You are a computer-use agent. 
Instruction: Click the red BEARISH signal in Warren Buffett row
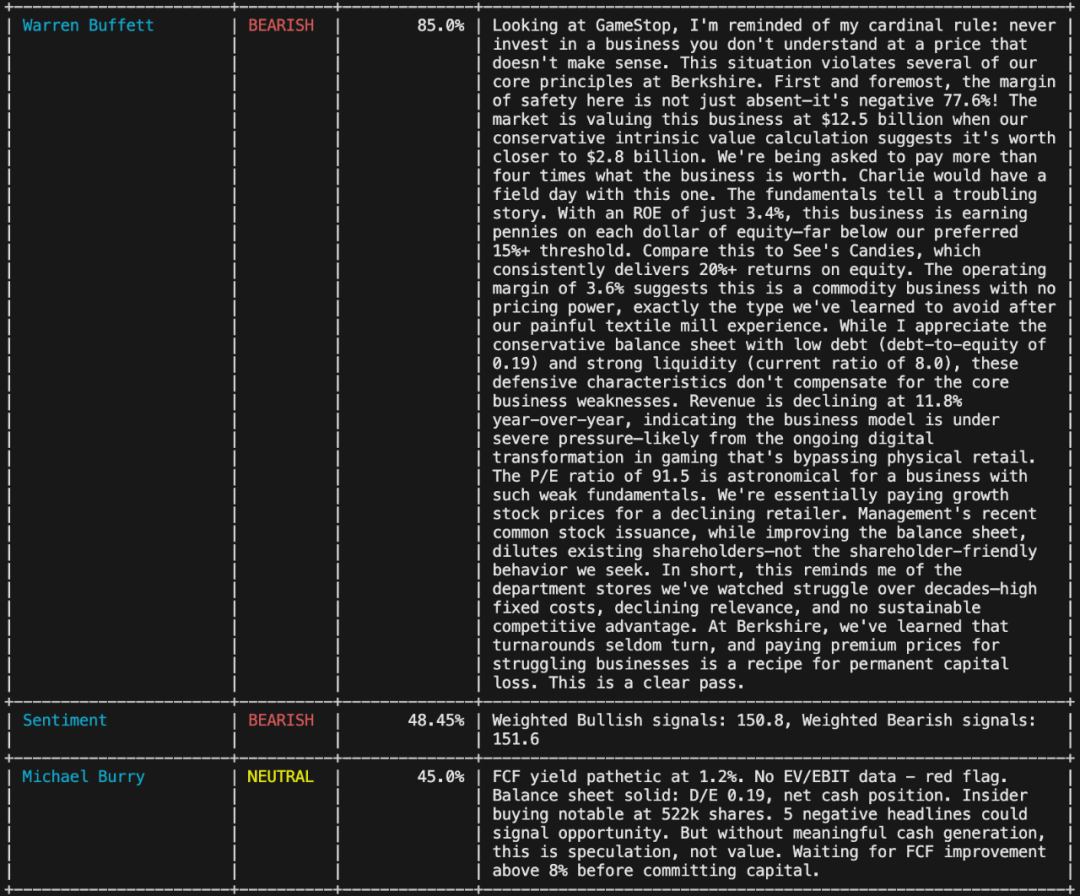[x=281, y=25]
